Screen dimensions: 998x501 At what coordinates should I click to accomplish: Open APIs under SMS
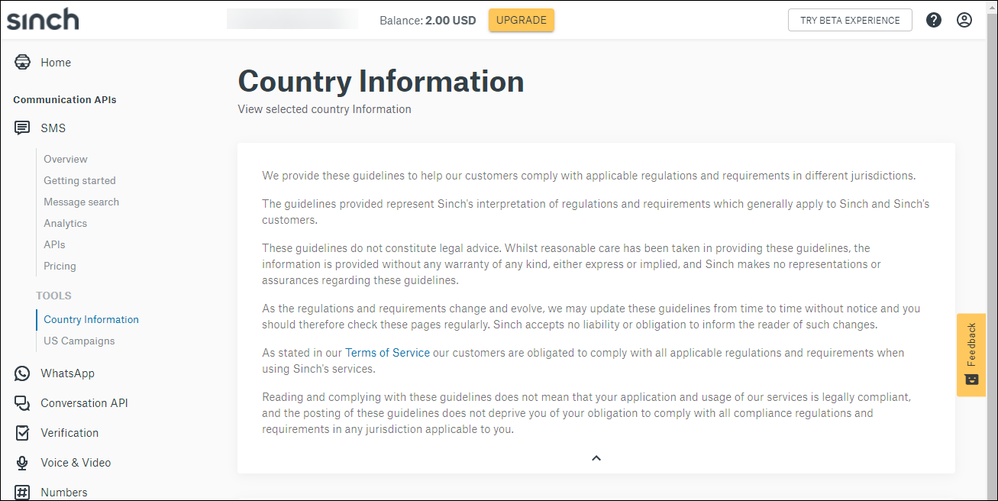(x=54, y=244)
